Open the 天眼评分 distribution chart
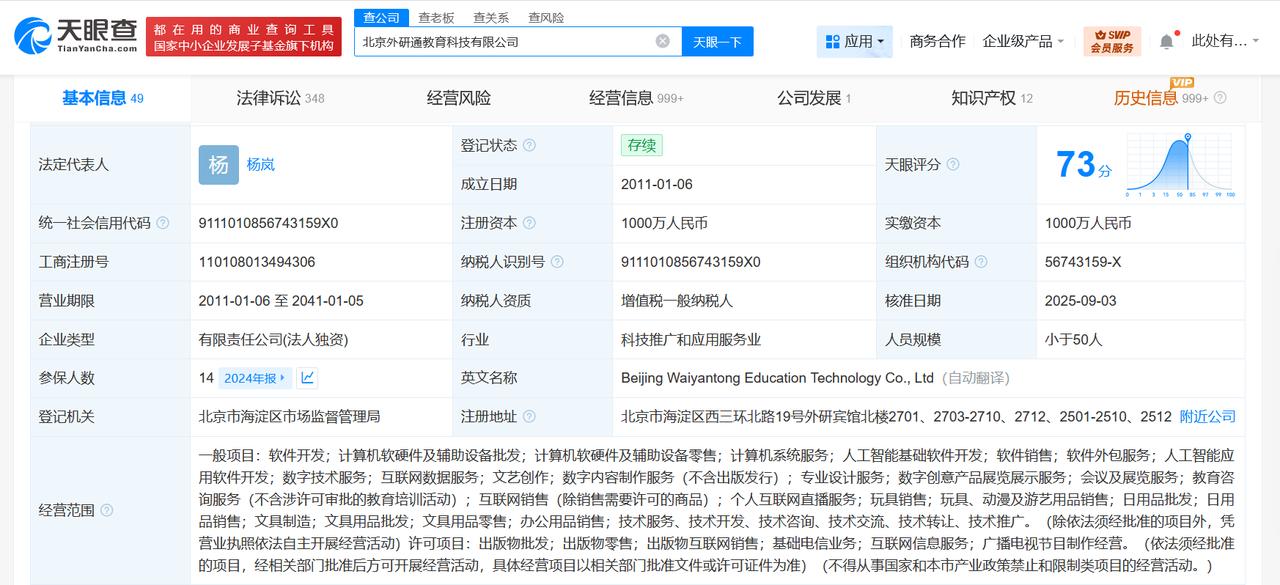 pos(1181,165)
